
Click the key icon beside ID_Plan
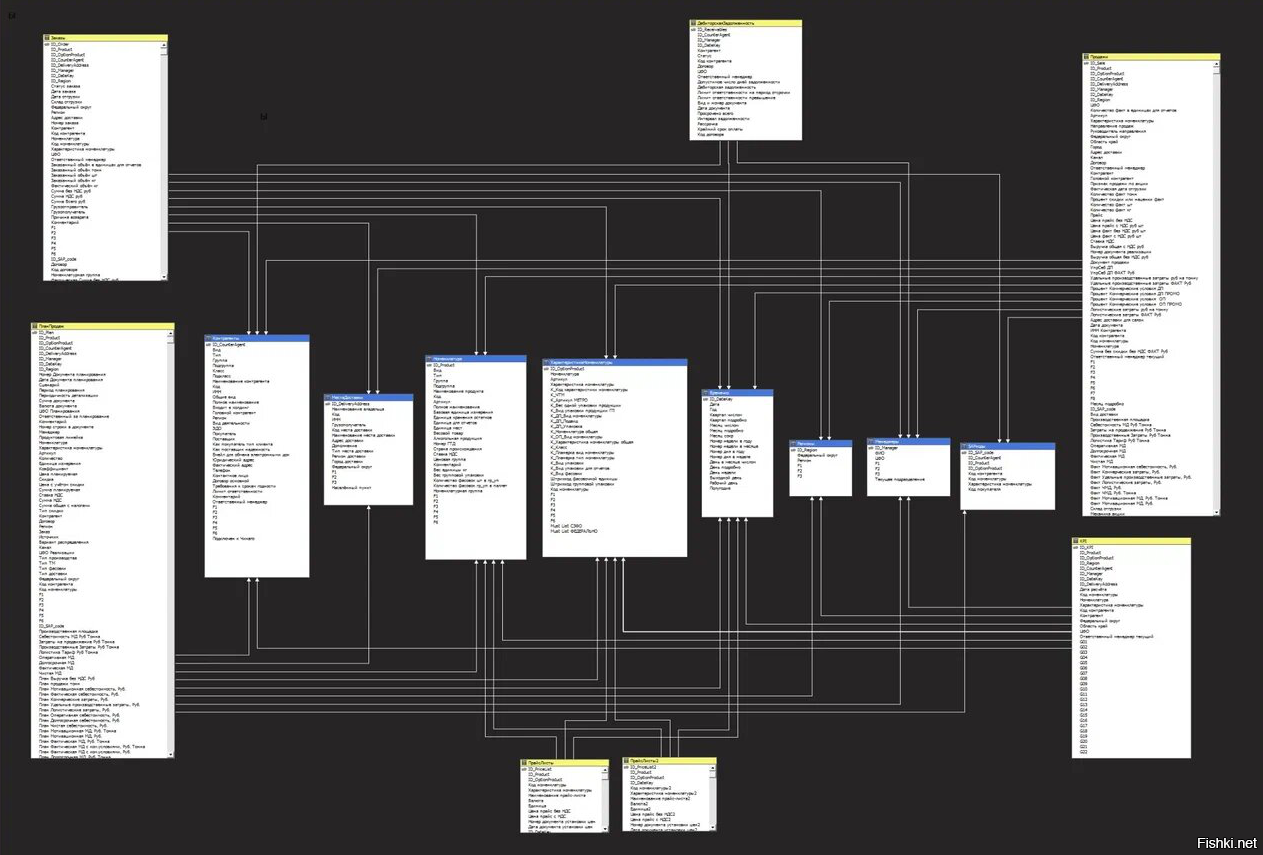pyautogui.click(x=34, y=333)
